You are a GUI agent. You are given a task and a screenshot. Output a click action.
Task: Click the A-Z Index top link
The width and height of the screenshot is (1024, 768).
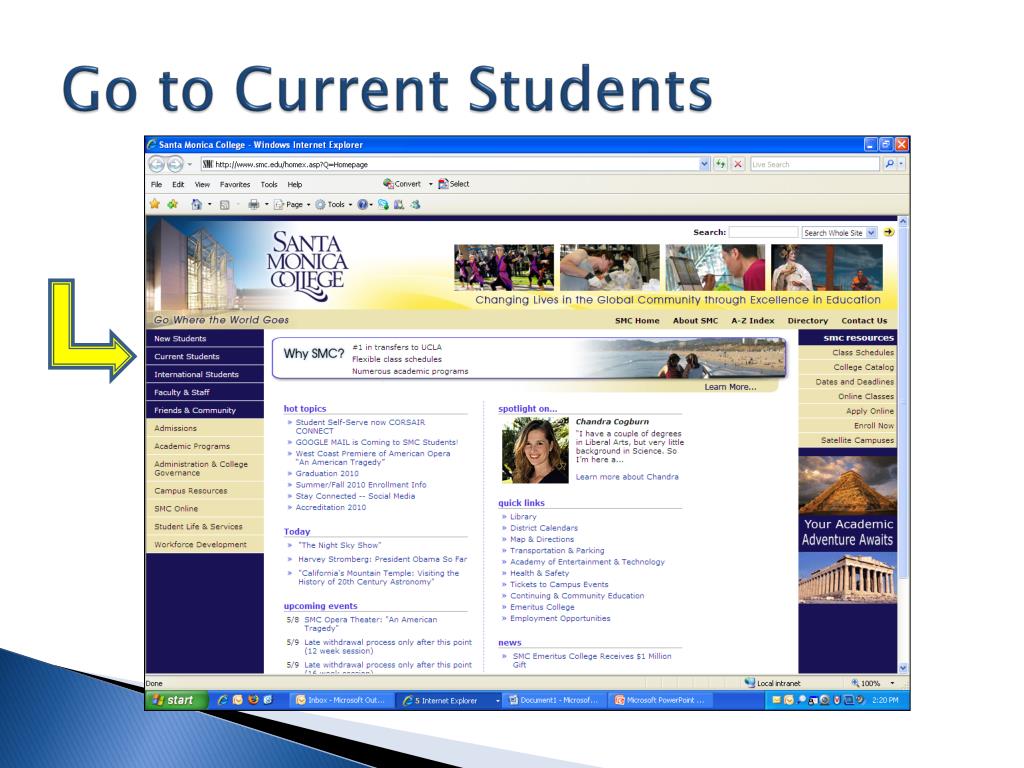tap(752, 321)
